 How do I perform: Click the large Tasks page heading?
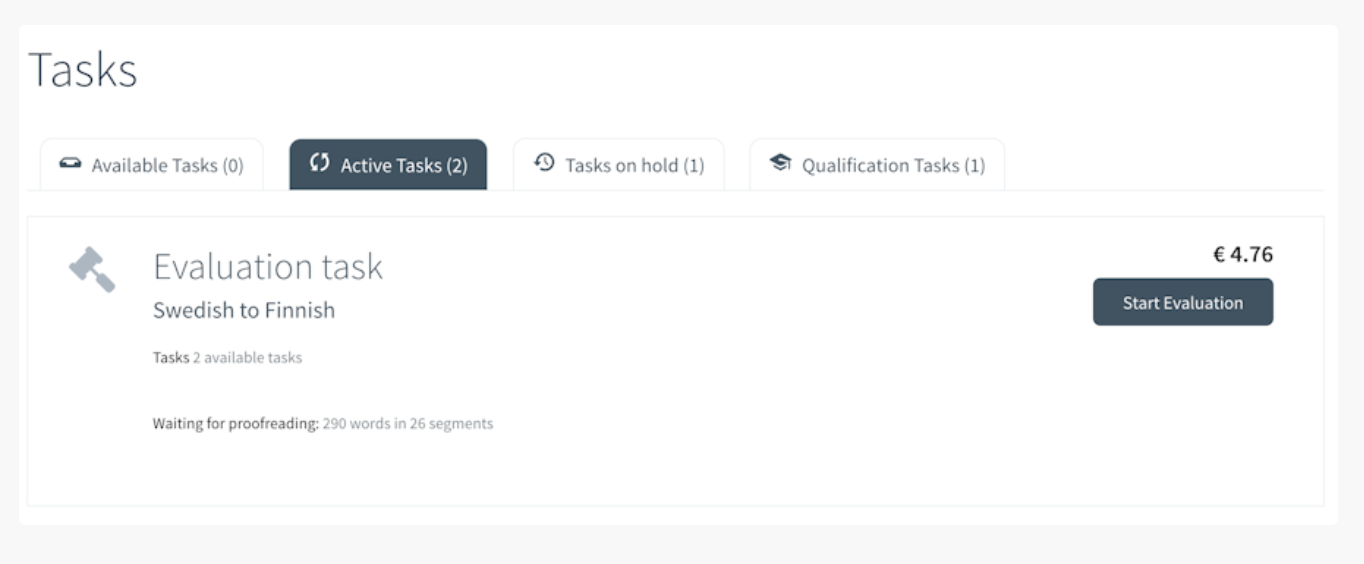[x=83, y=70]
